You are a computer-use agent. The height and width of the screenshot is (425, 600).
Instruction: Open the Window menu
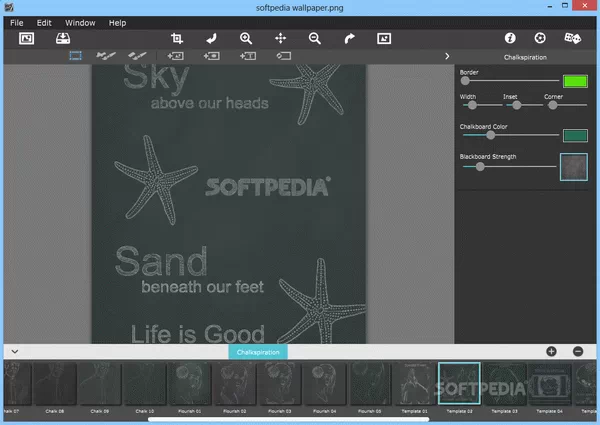coord(80,23)
